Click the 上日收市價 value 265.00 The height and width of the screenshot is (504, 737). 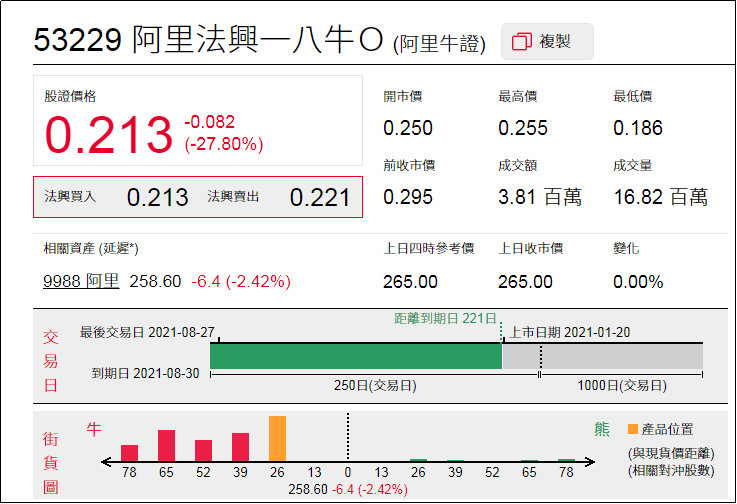(525, 282)
